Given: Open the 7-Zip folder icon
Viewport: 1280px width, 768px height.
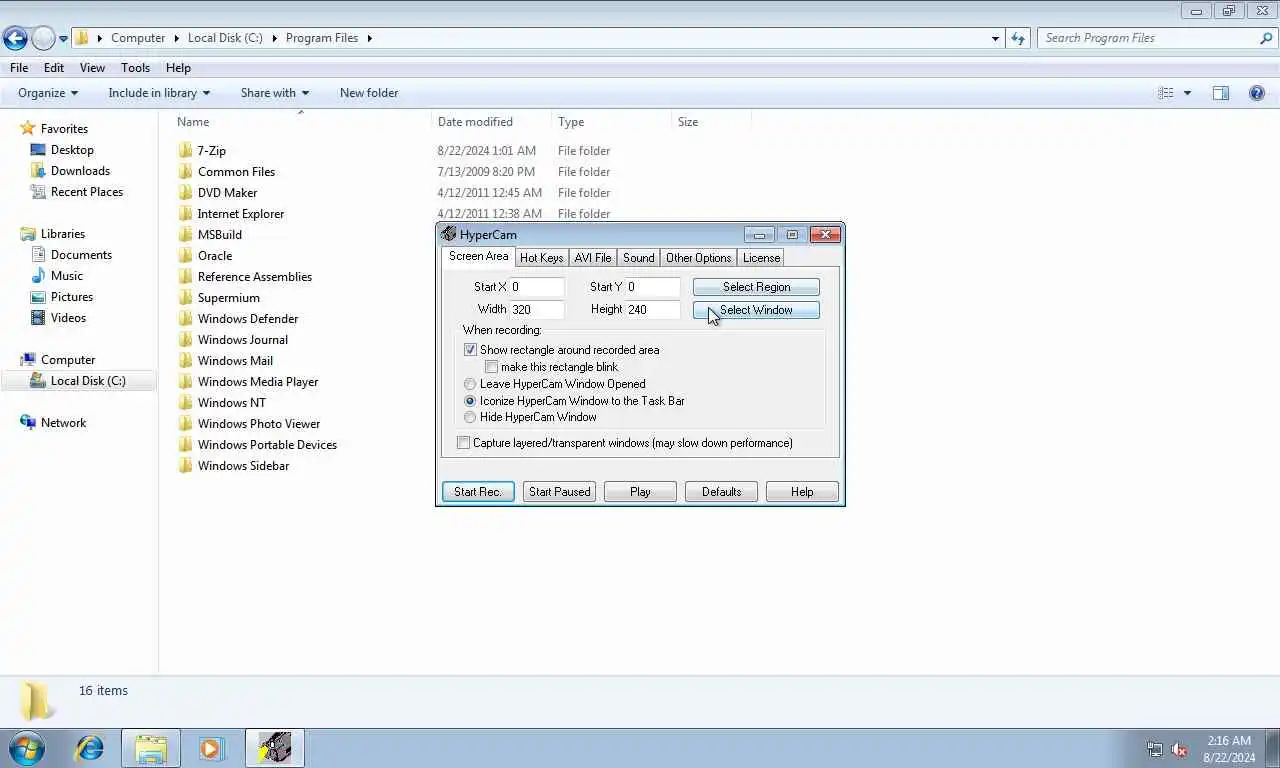Looking at the screenshot, I should (x=185, y=151).
